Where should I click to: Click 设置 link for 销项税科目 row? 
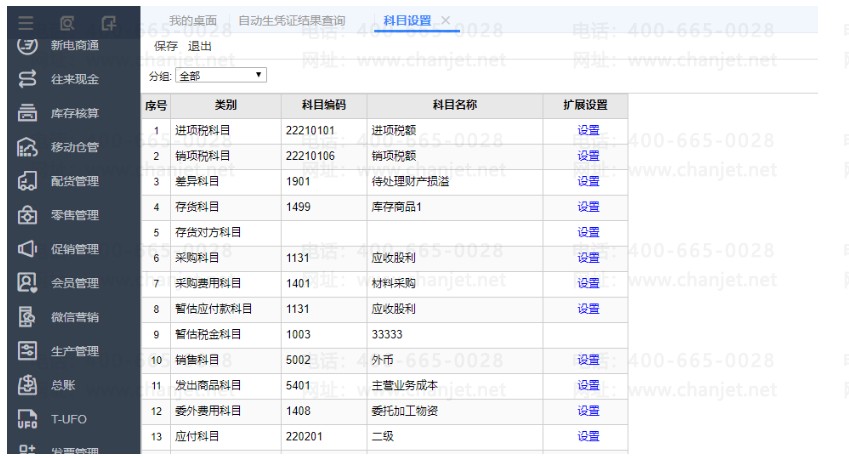[x=588, y=155]
